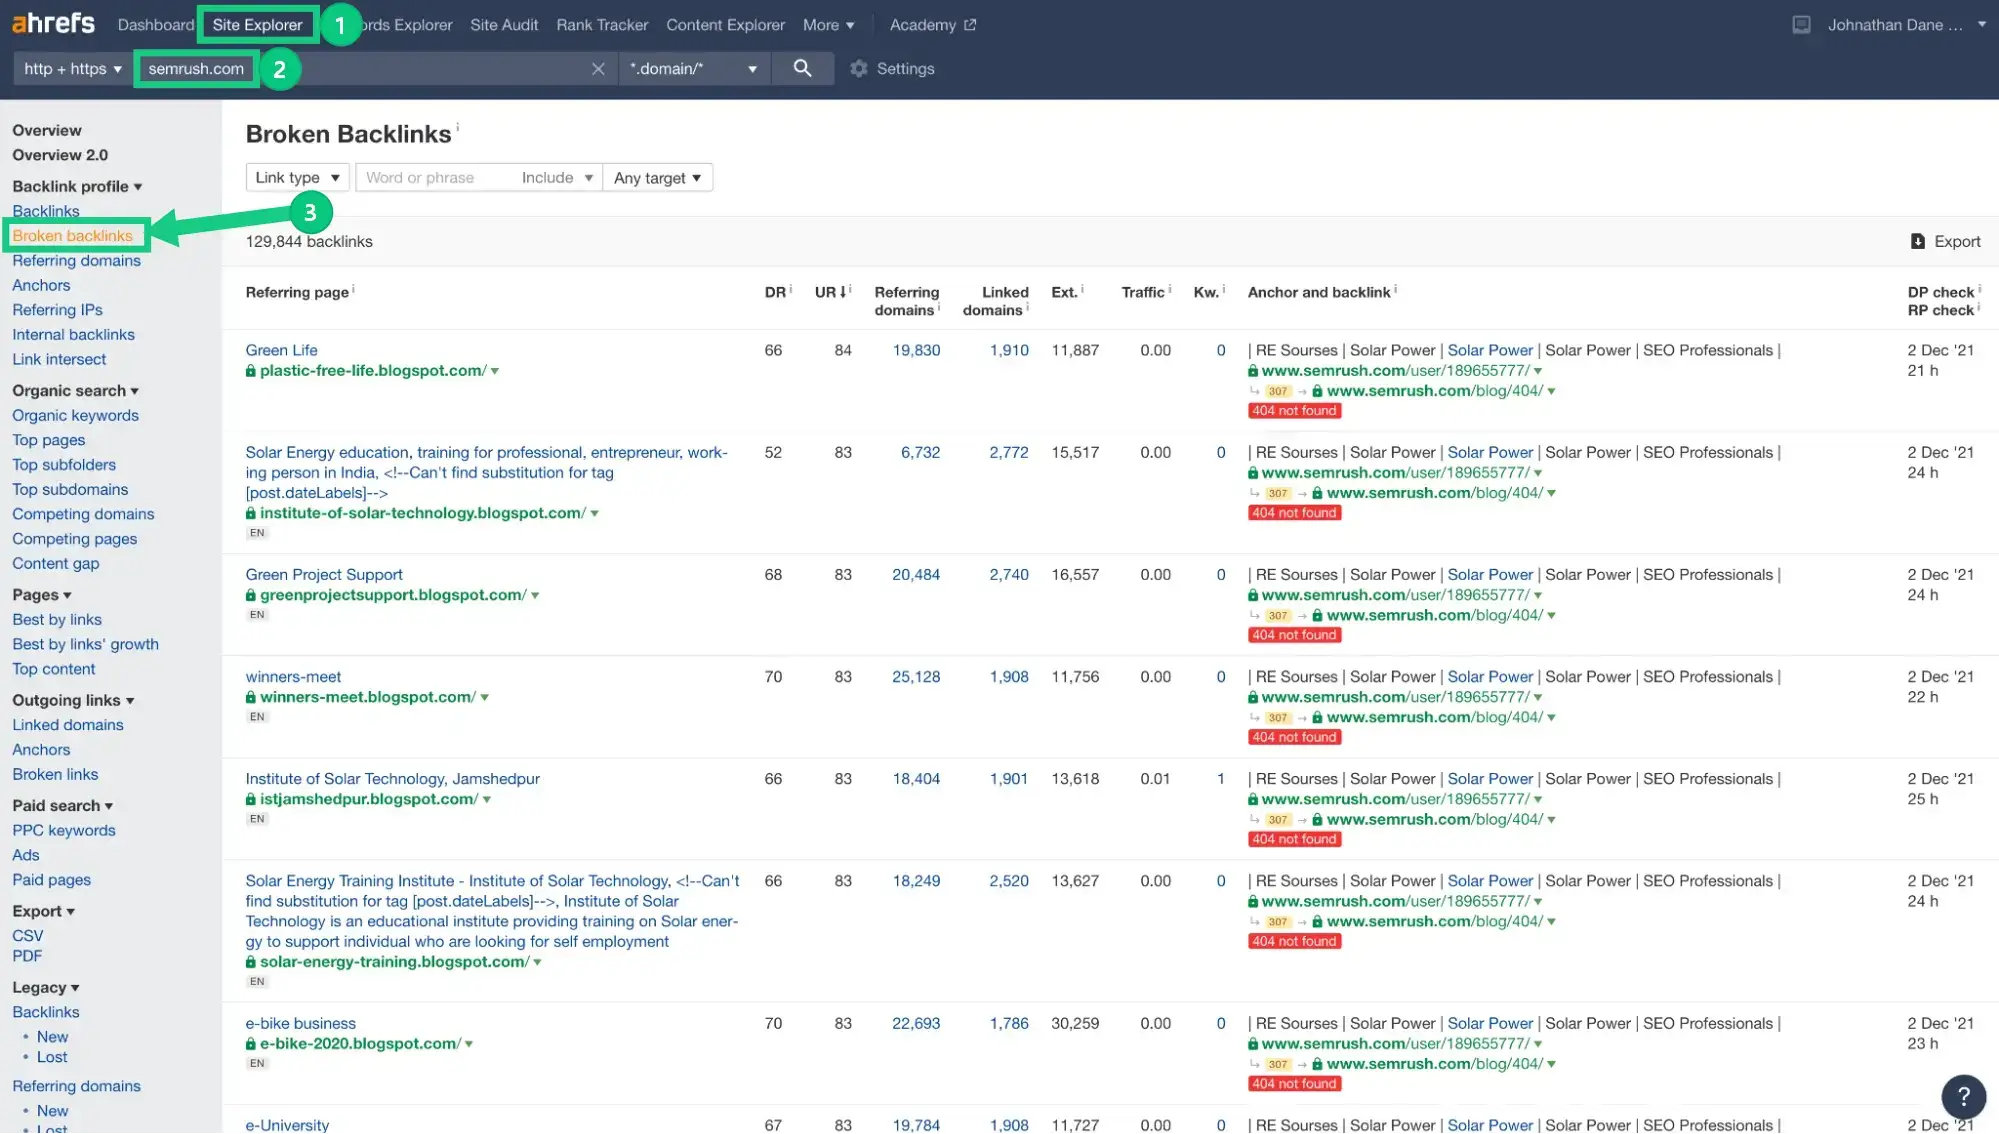The width and height of the screenshot is (1999, 1134).
Task: Click the notifications screen icon near Johnathan Dane
Action: [1801, 25]
